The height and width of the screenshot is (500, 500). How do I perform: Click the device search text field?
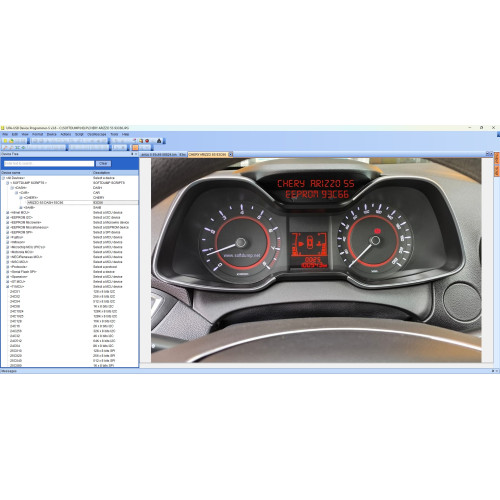[x=49, y=163]
